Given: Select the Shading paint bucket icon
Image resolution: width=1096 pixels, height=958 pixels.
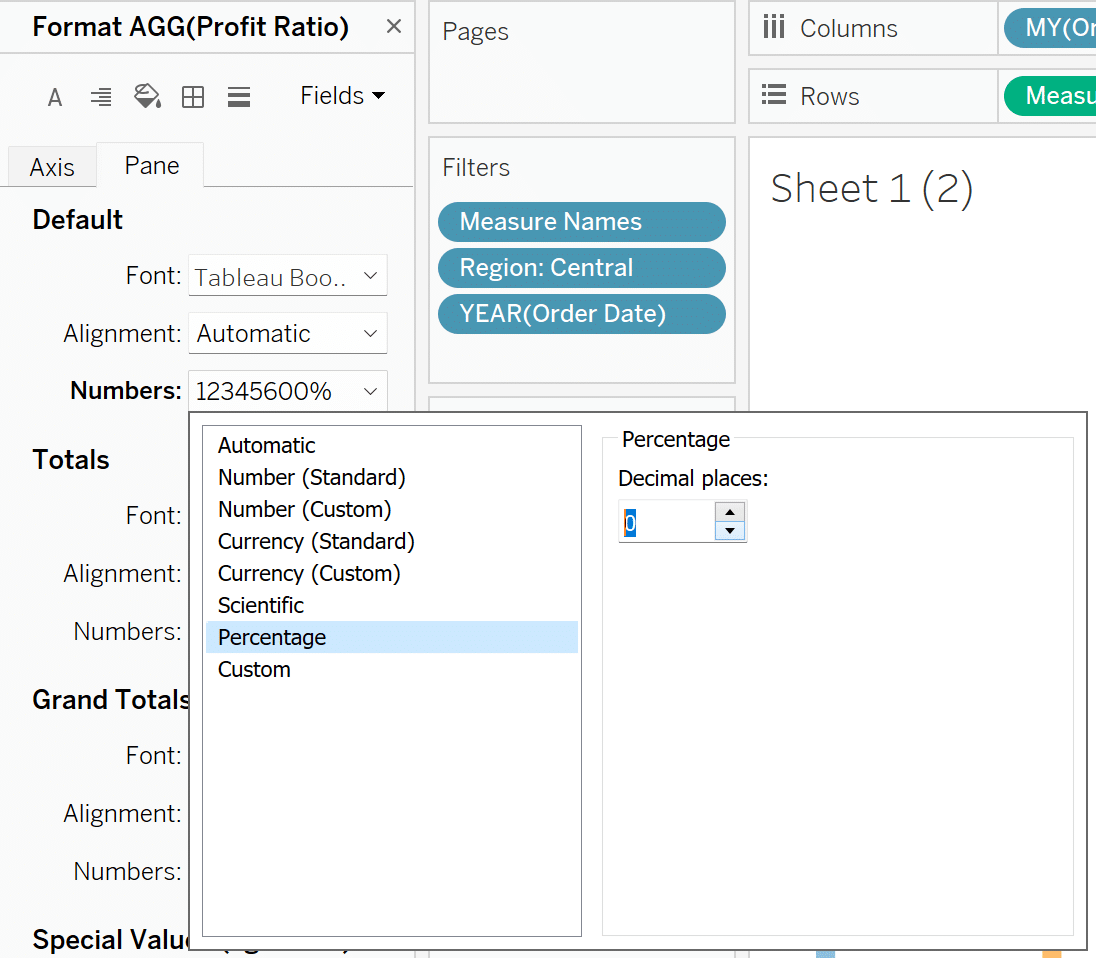Looking at the screenshot, I should click(x=147, y=97).
